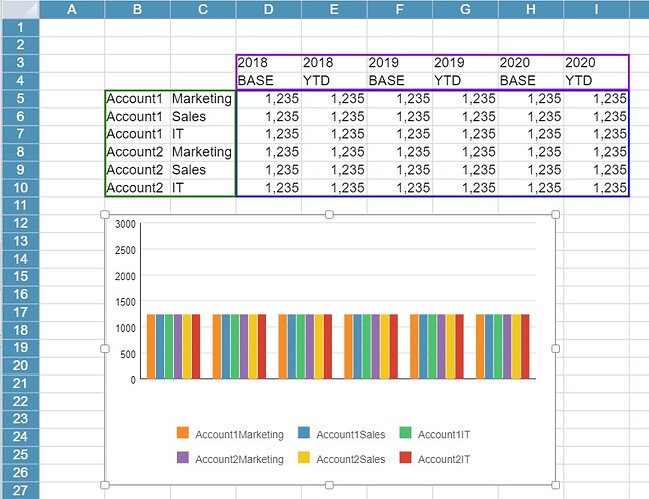The image size is (649, 499).
Task: Select column A header
Action: [x=71, y=9]
